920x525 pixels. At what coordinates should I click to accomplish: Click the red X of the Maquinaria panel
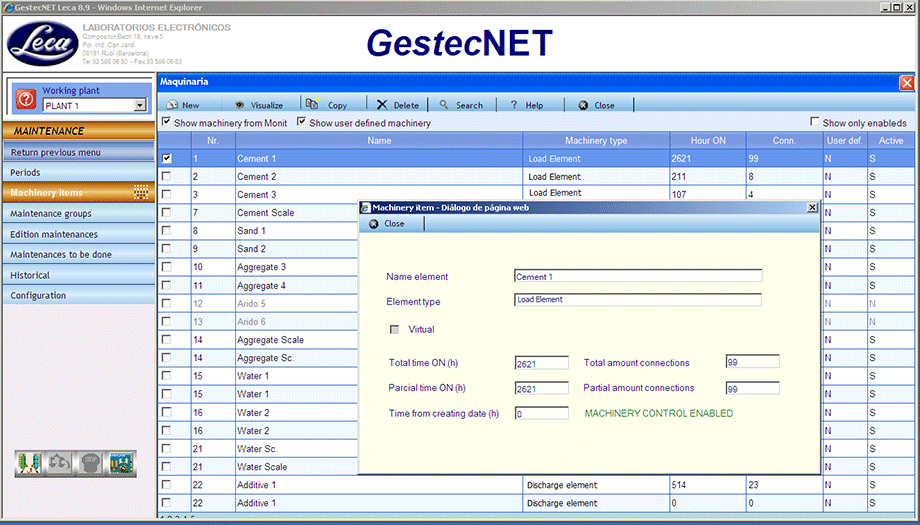pyautogui.click(x=907, y=83)
